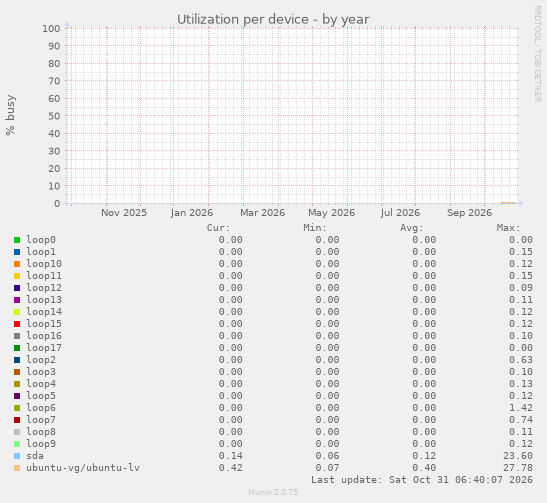The image size is (547, 503).
Task: Click ubuntu-lv minimum value 0.07
Action: 327,468
